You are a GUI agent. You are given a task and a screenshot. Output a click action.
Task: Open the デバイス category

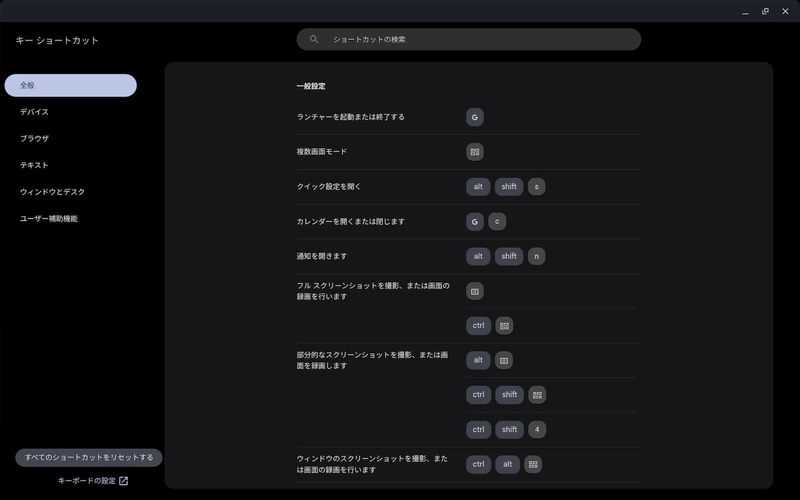click(34, 112)
